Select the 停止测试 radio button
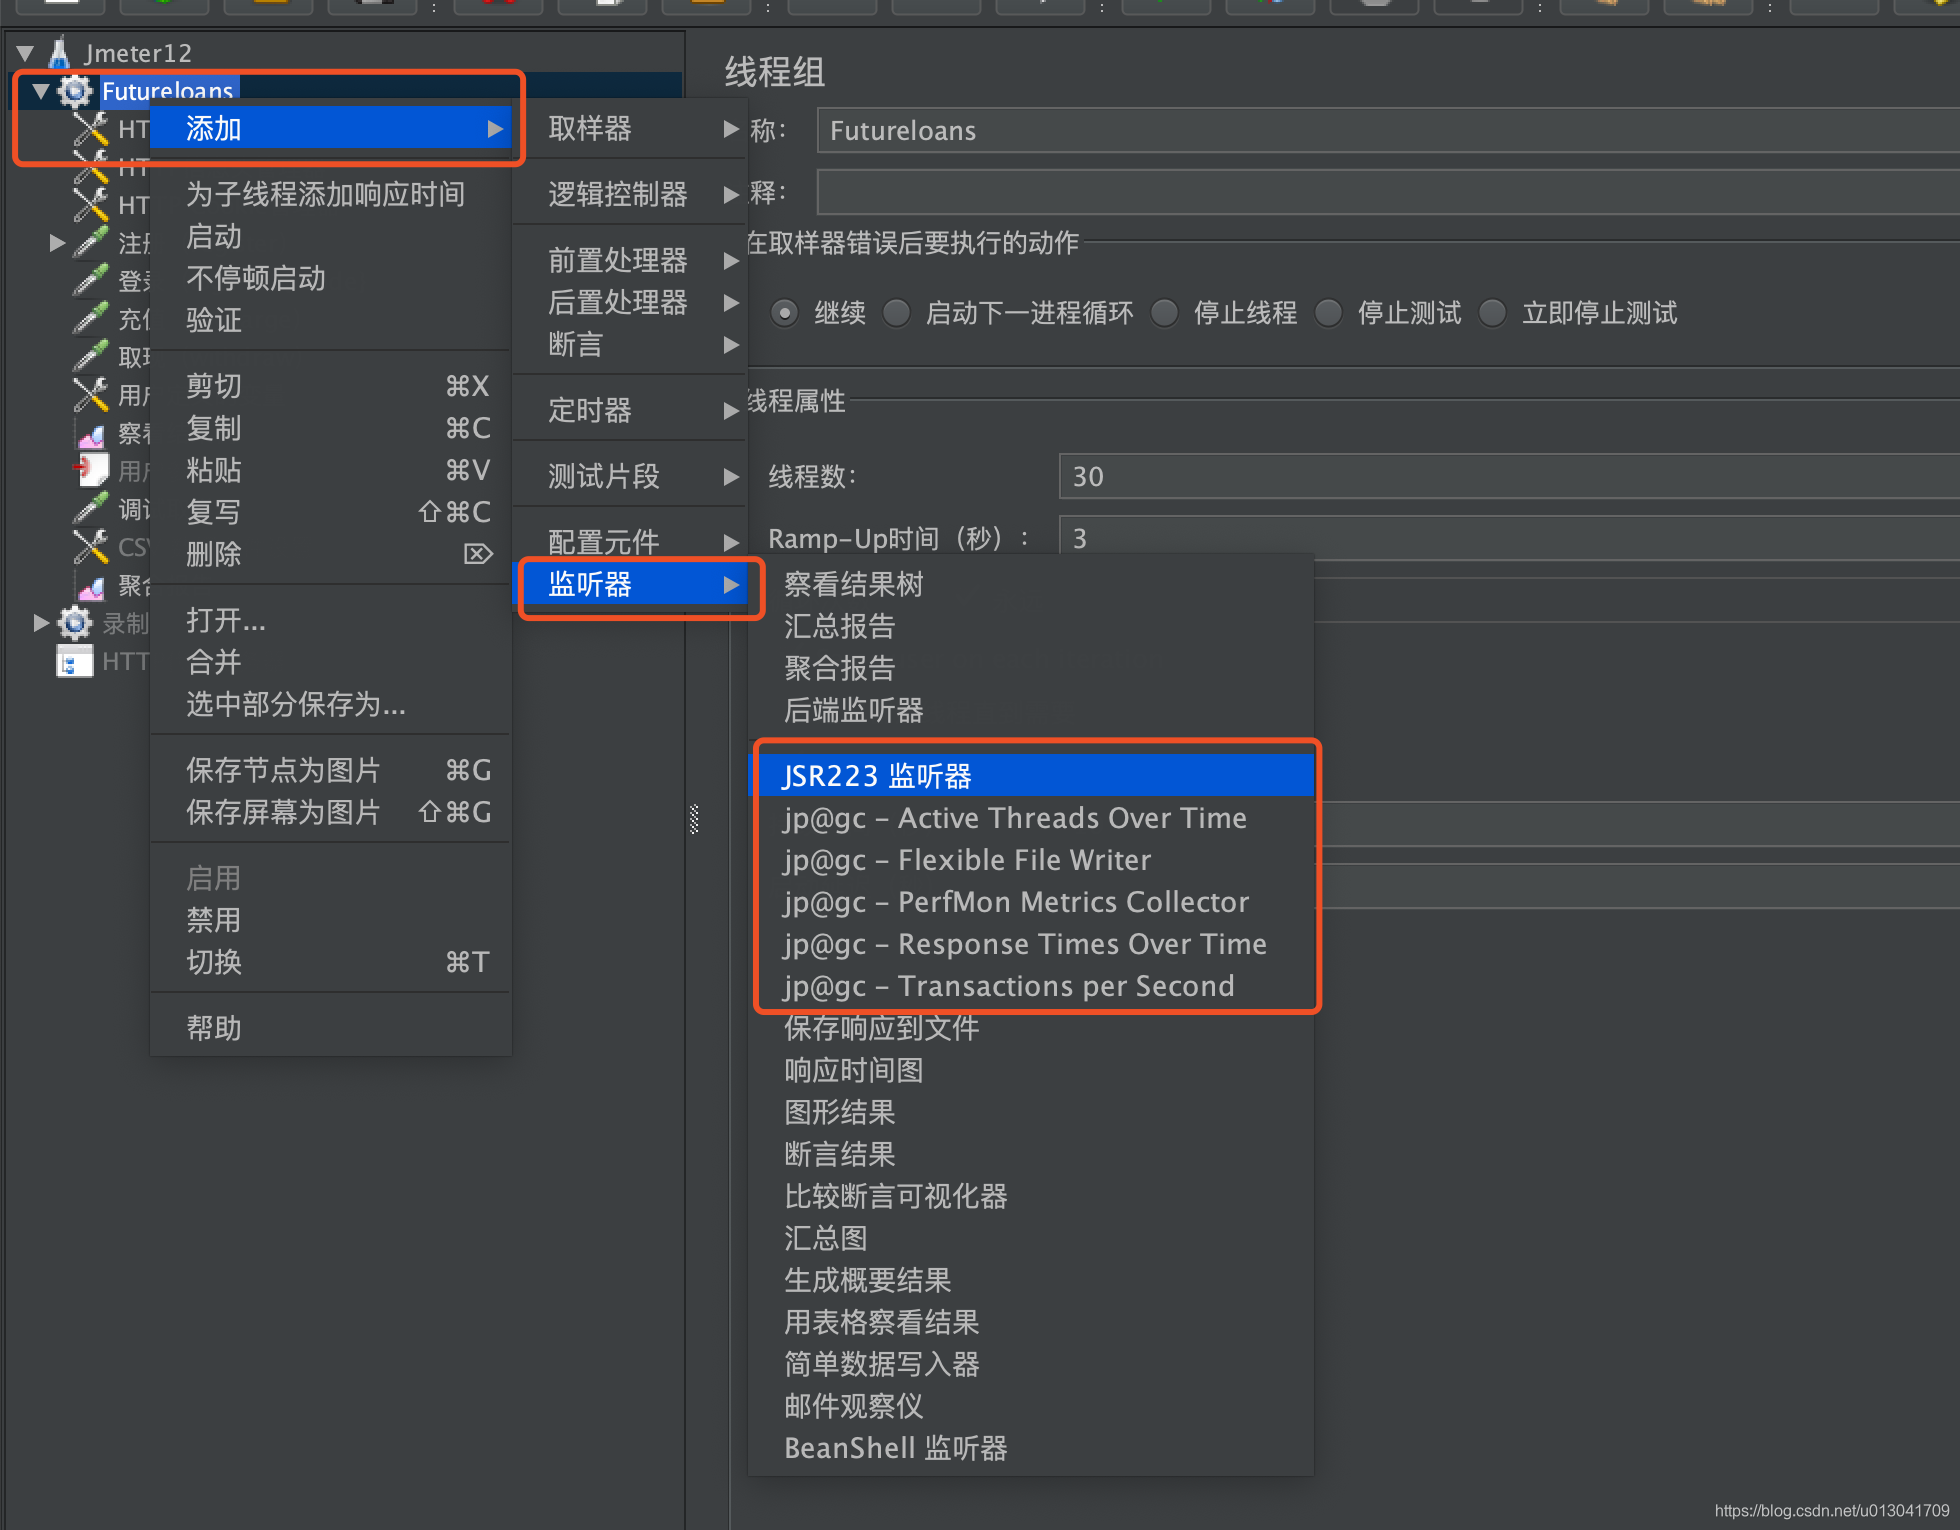 tap(1329, 313)
